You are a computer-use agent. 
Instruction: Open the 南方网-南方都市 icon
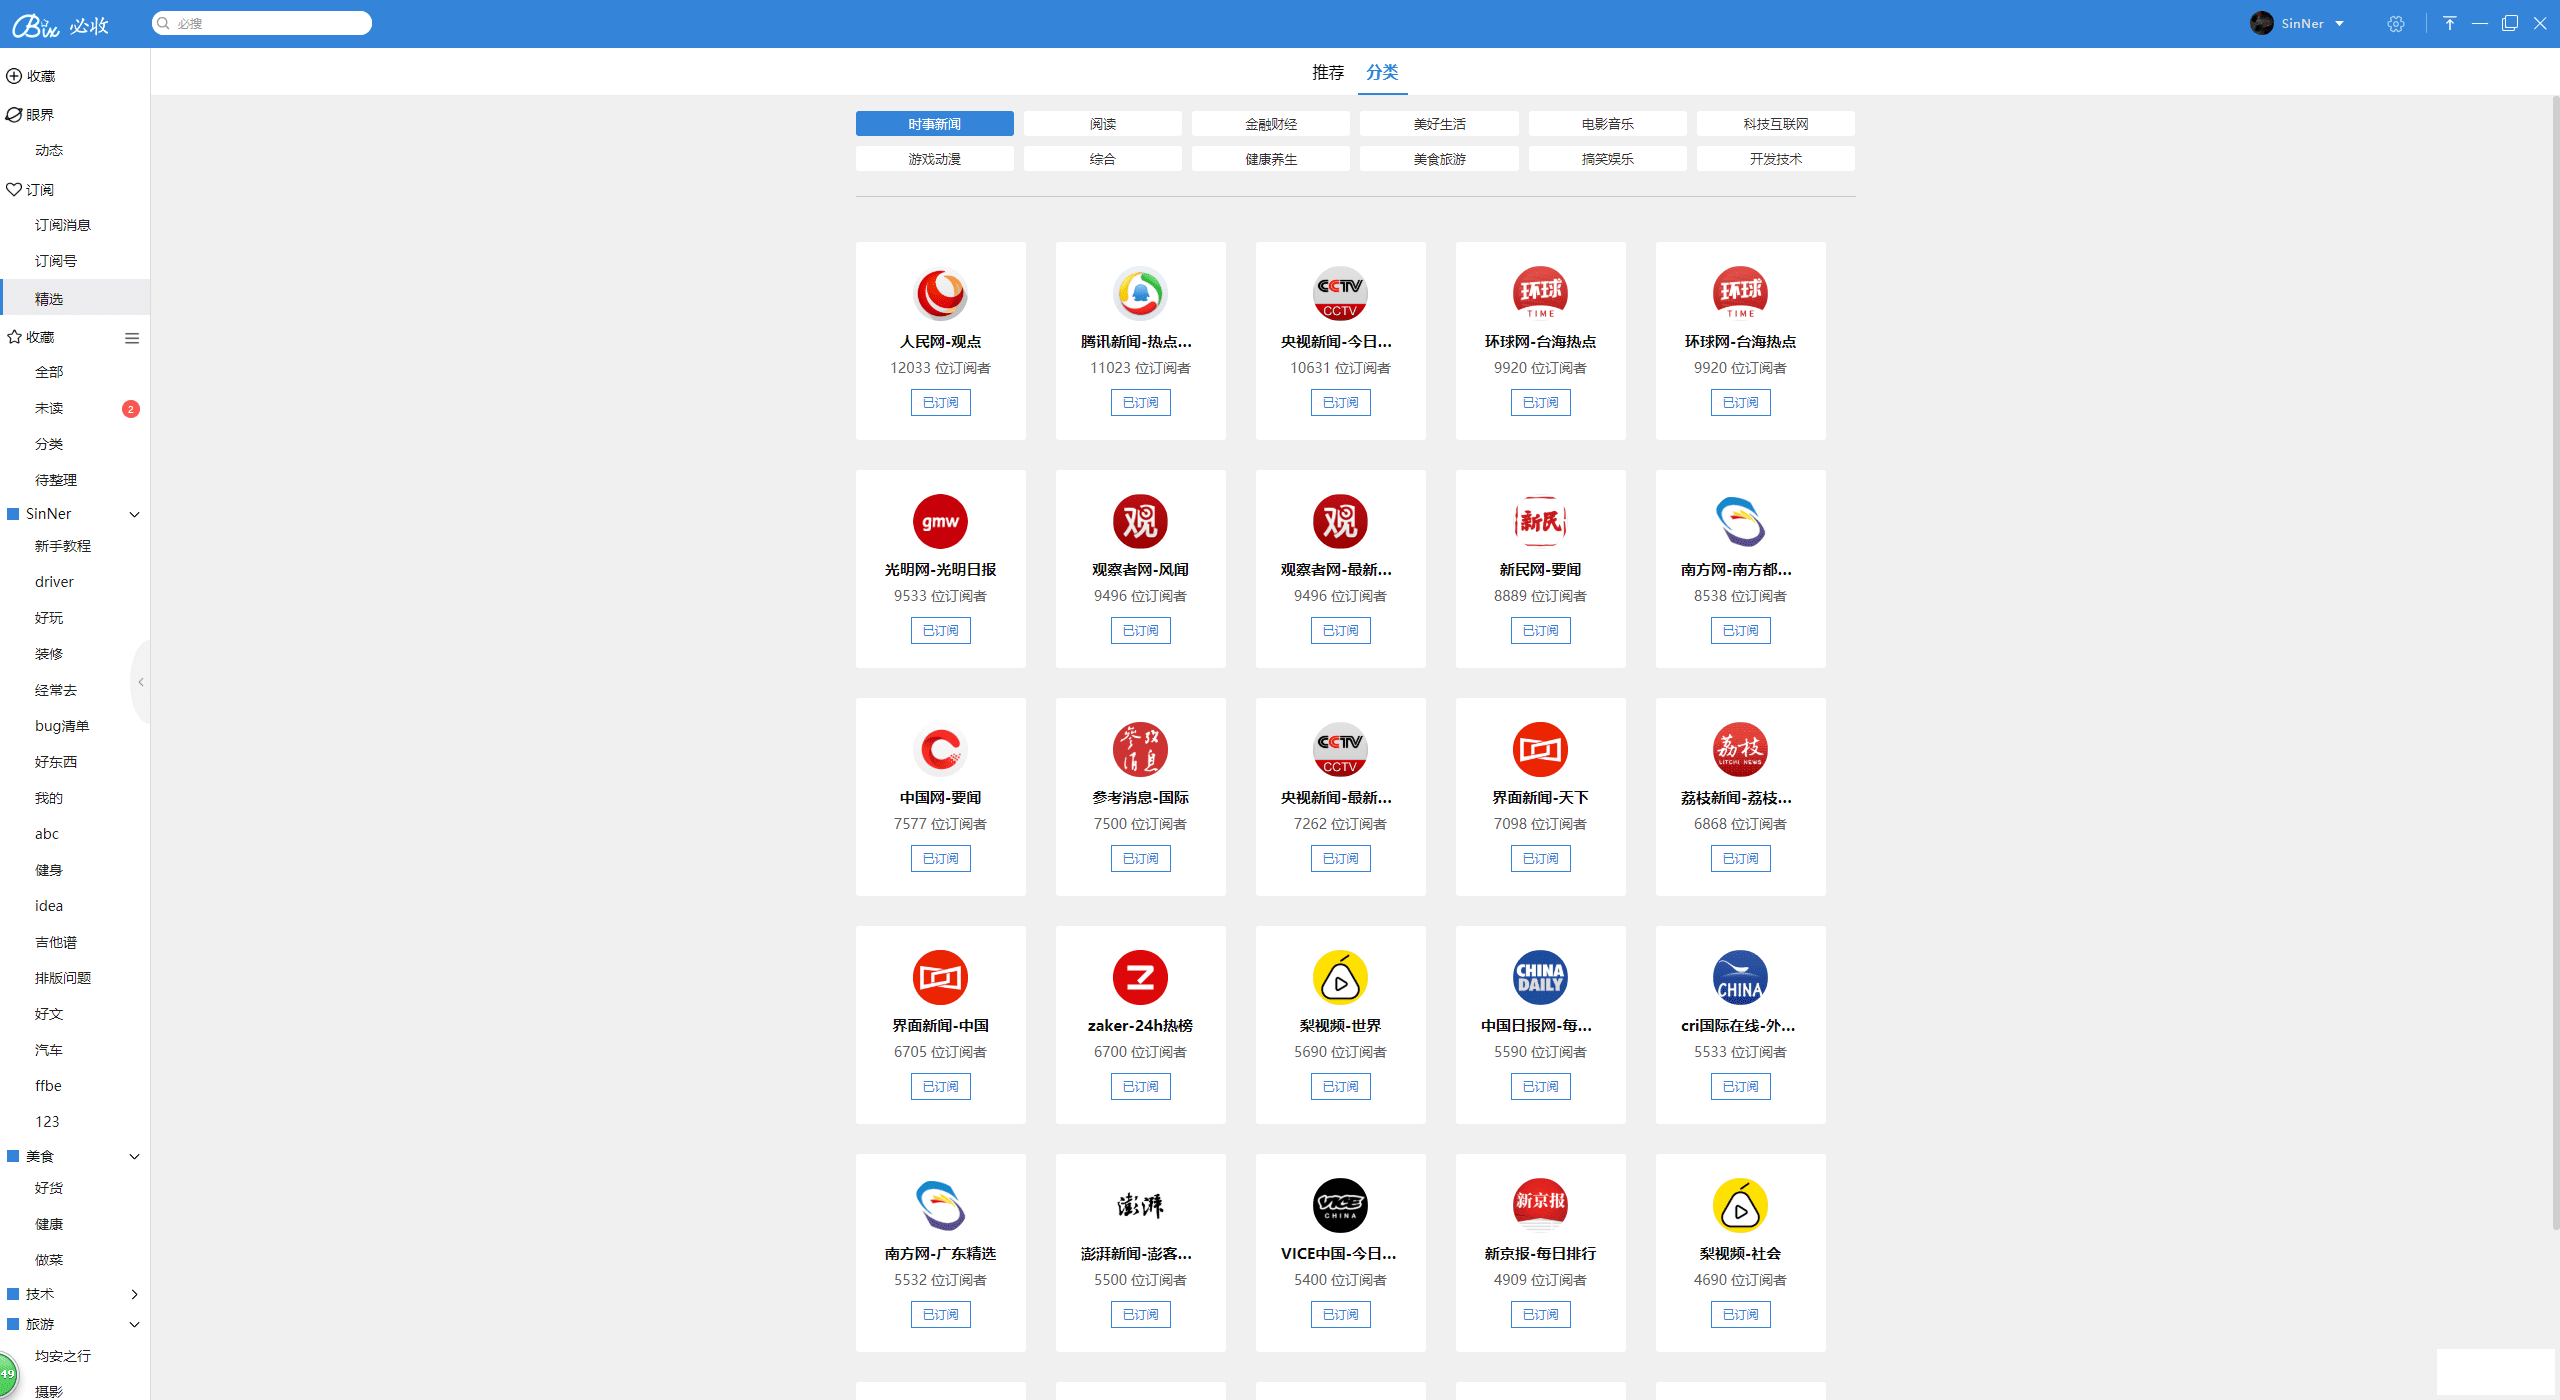1740,521
